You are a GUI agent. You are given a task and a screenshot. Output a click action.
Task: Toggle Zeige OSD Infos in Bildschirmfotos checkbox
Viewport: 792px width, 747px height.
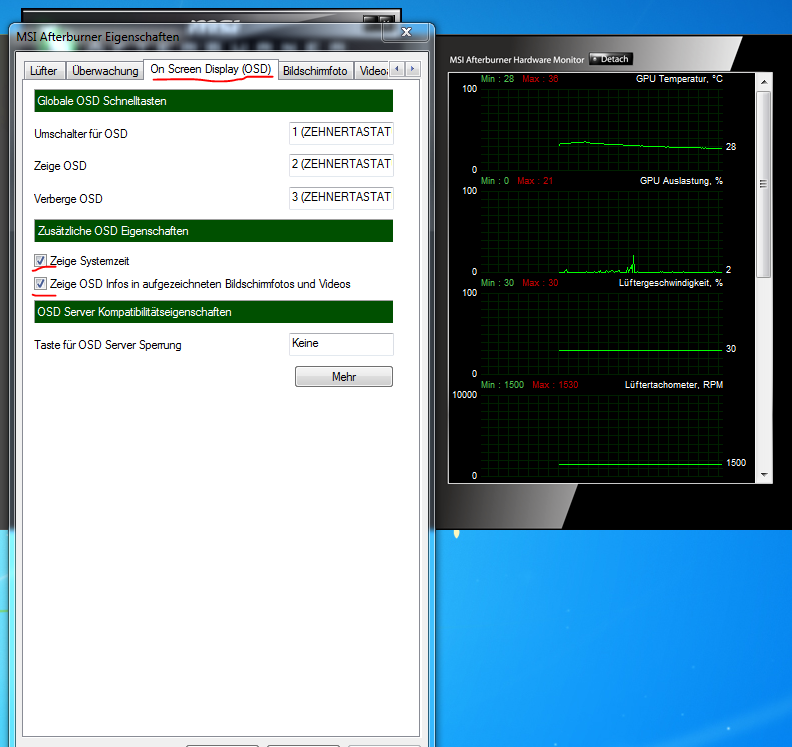40,284
